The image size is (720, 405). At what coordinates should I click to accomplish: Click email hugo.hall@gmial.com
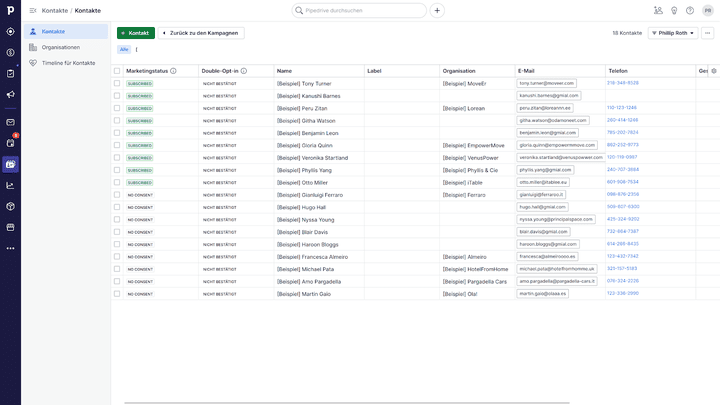542,208
